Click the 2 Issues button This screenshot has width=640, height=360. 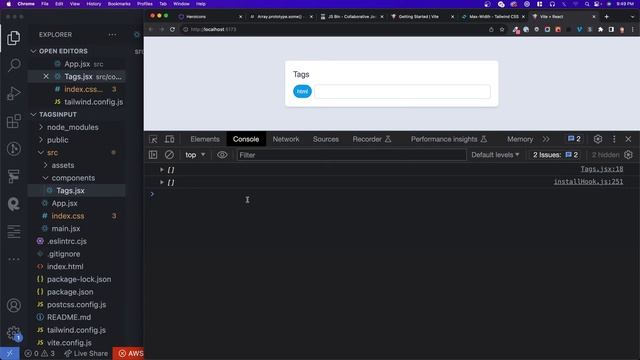tap(555, 155)
